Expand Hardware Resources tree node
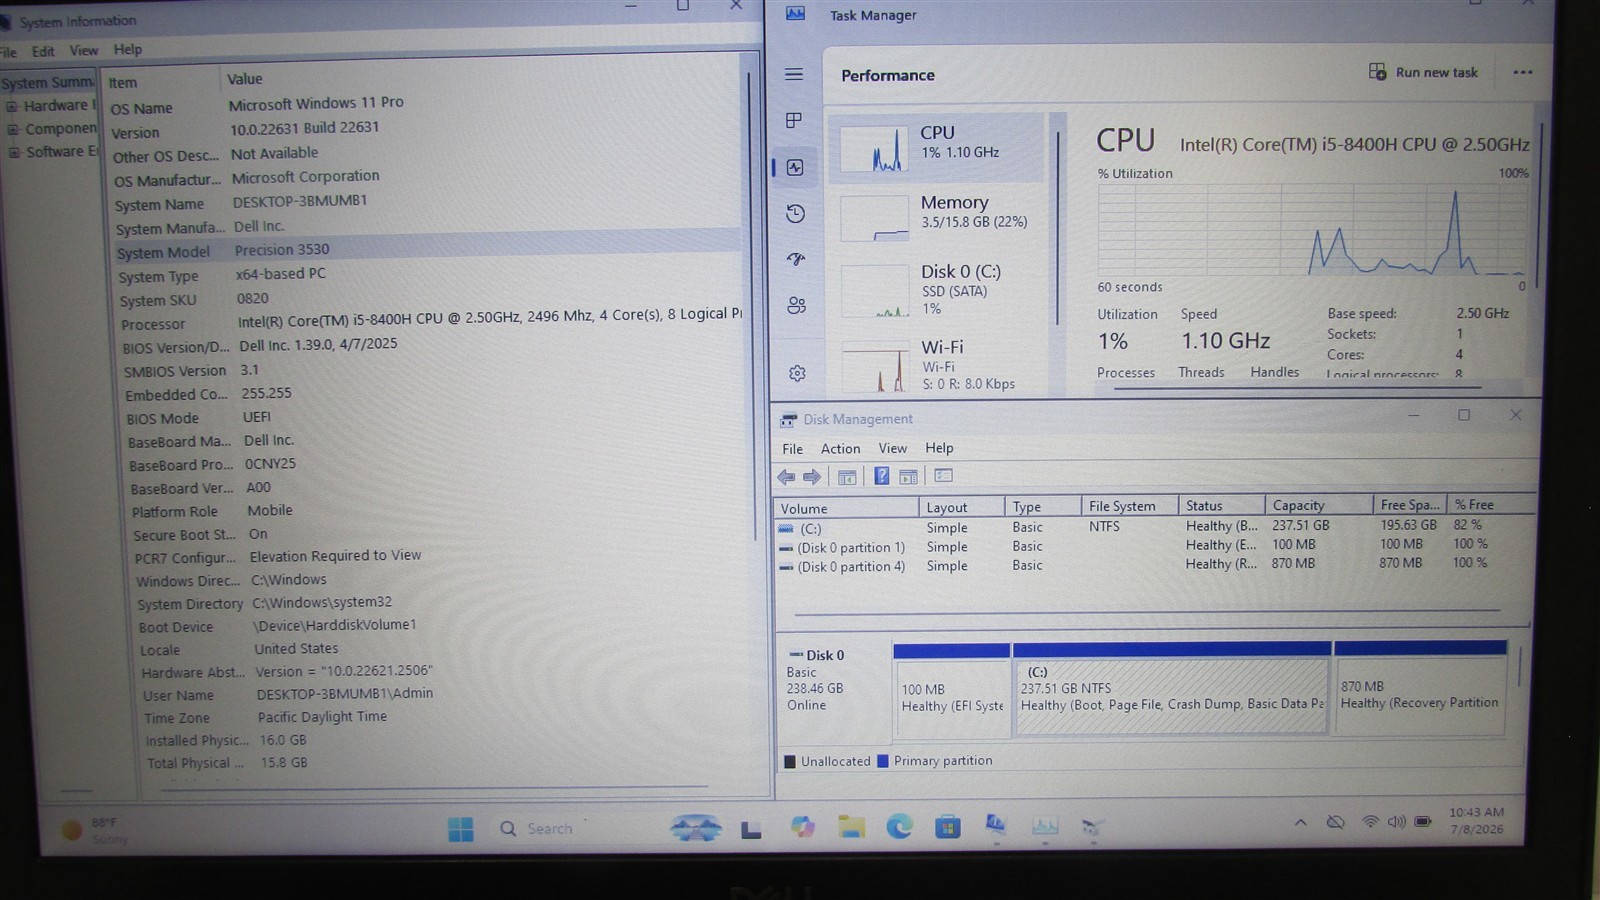The width and height of the screenshot is (1600, 900). 12,106
